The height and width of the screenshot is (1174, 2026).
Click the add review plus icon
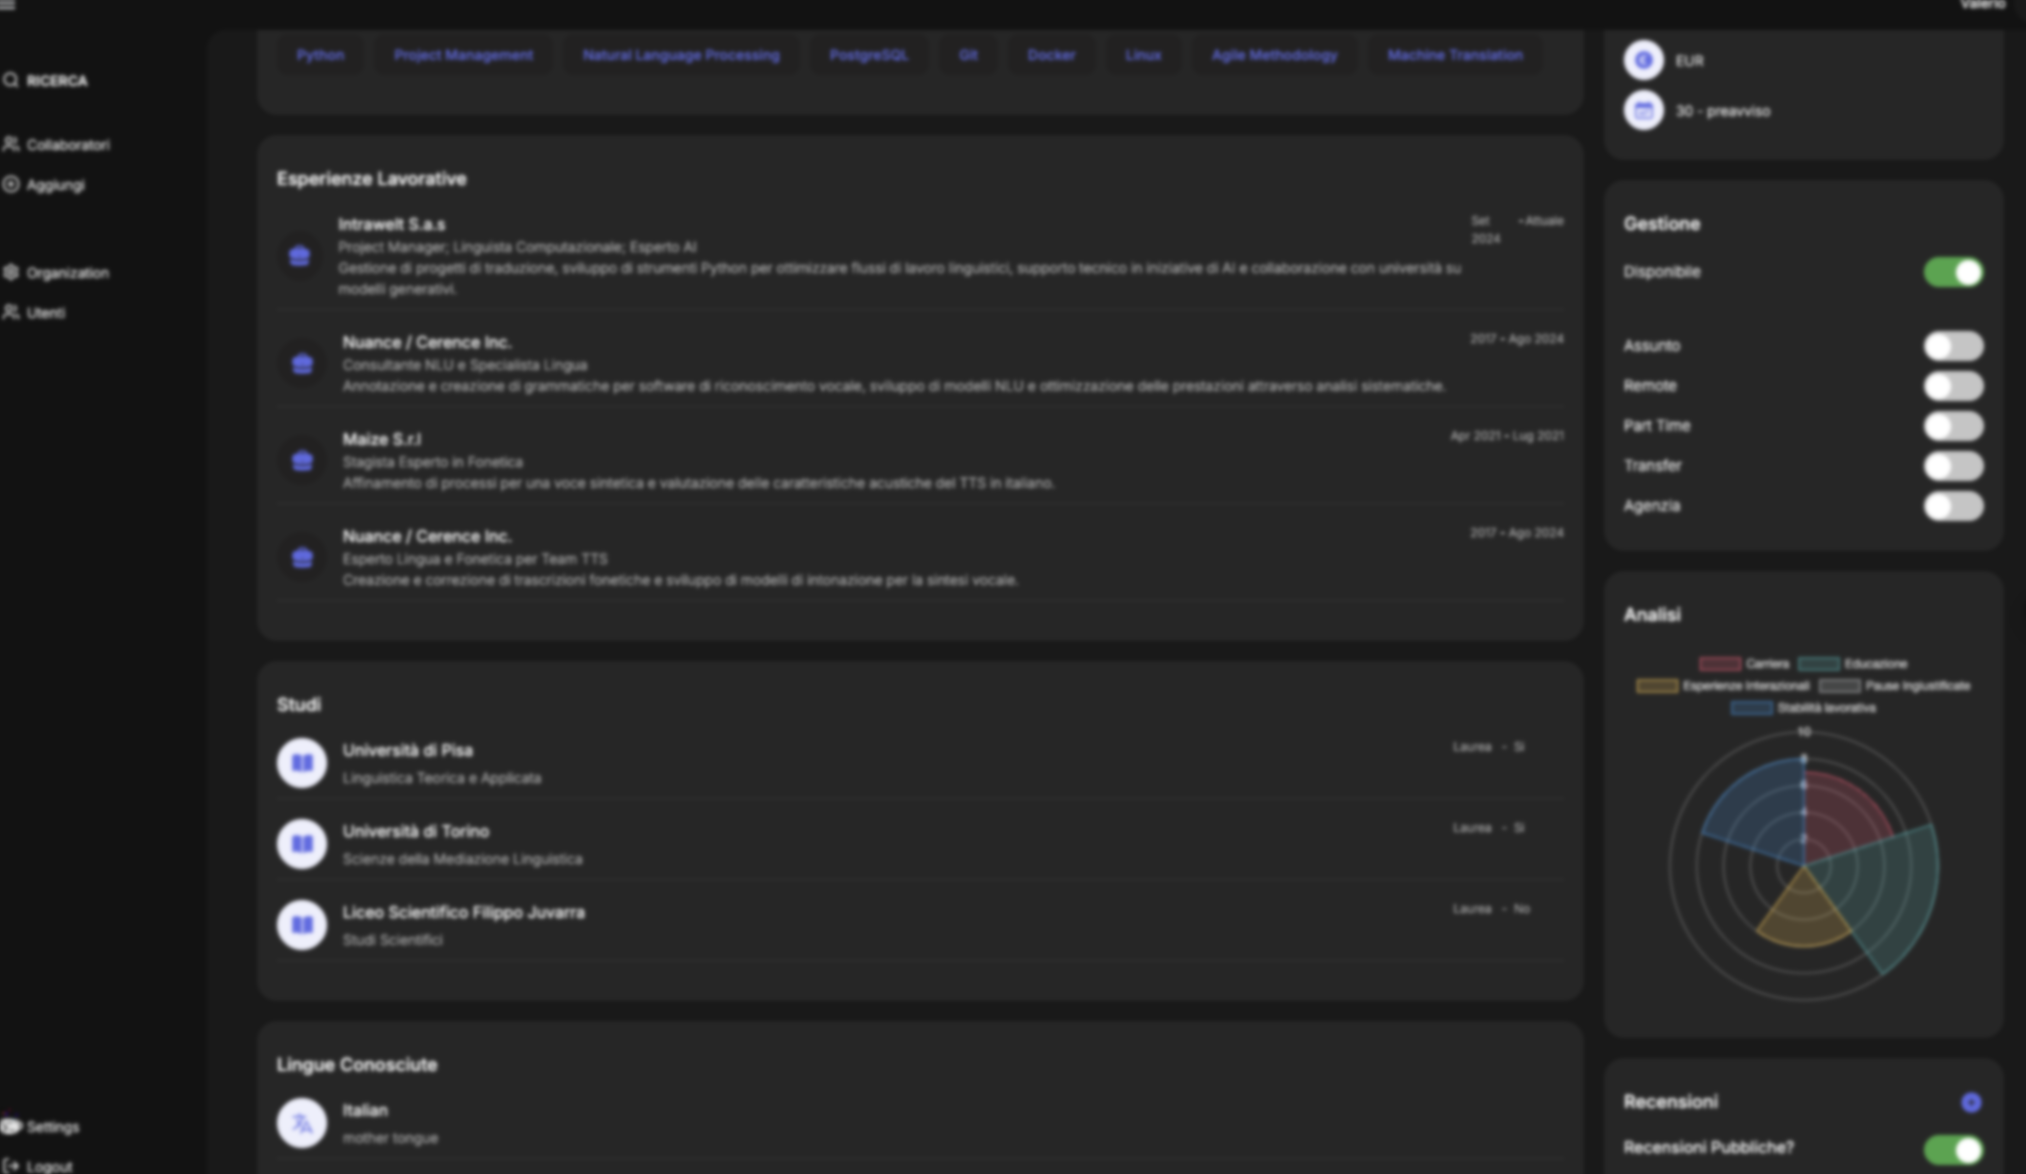pyautogui.click(x=1970, y=1102)
